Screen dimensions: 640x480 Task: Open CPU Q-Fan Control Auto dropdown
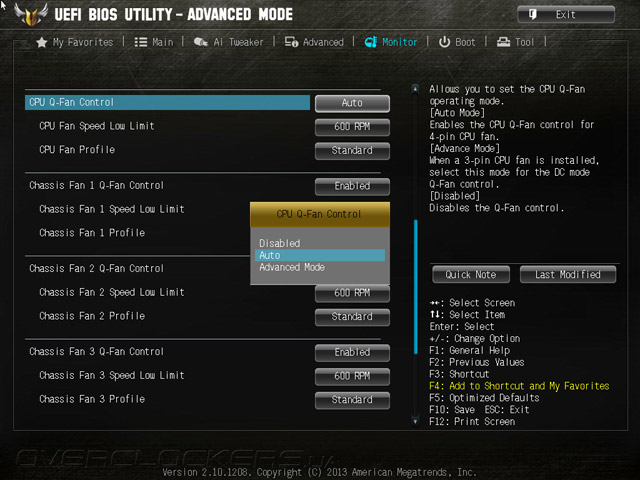pyautogui.click(x=352, y=103)
